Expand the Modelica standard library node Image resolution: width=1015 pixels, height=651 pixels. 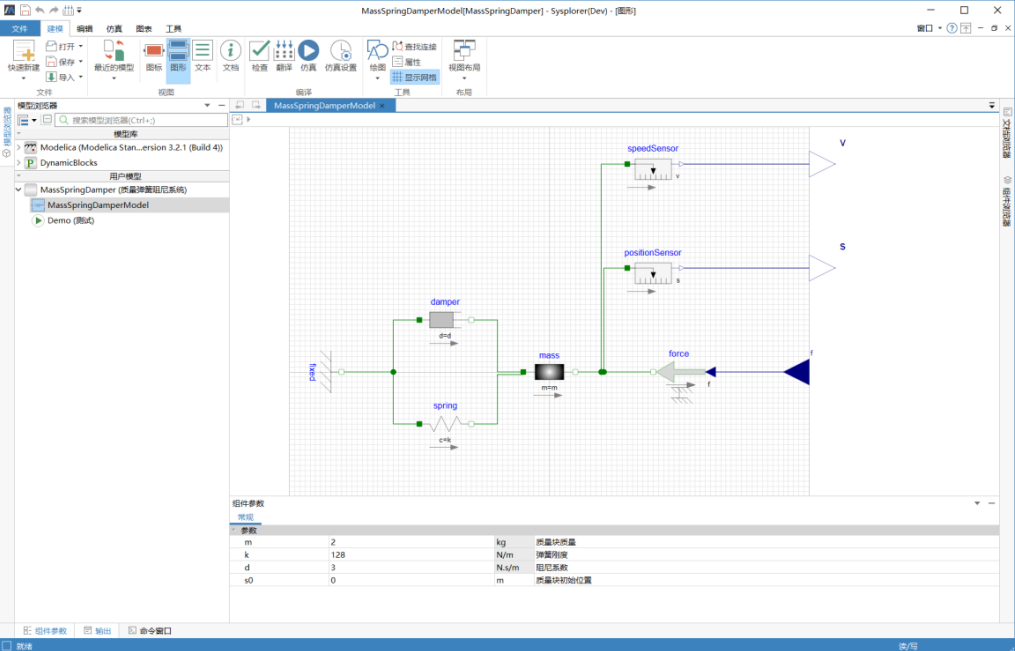(x=19, y=148)
